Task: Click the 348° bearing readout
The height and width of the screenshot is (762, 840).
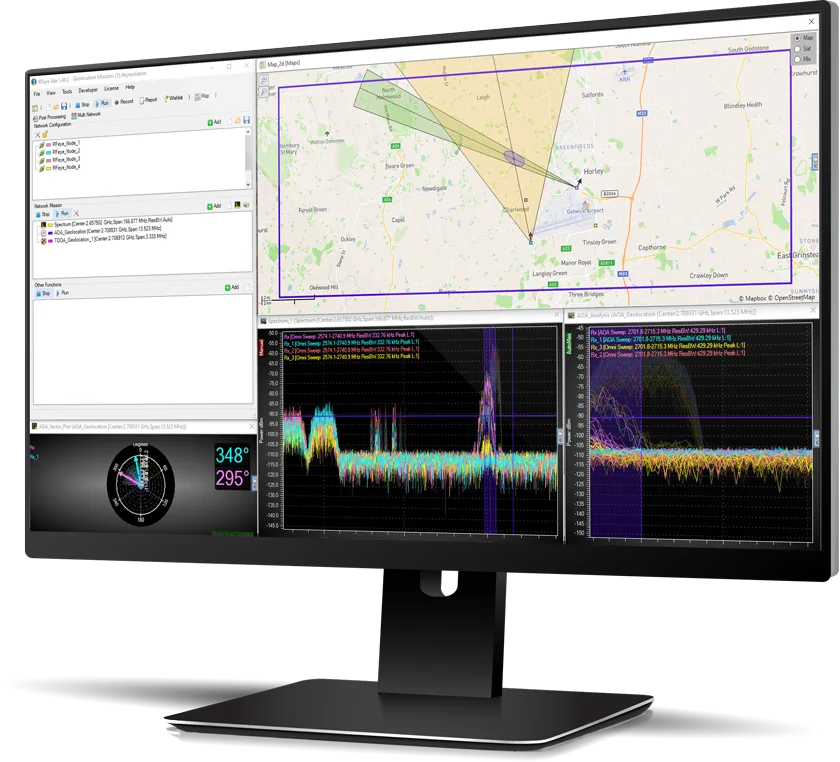Action: 232,455
